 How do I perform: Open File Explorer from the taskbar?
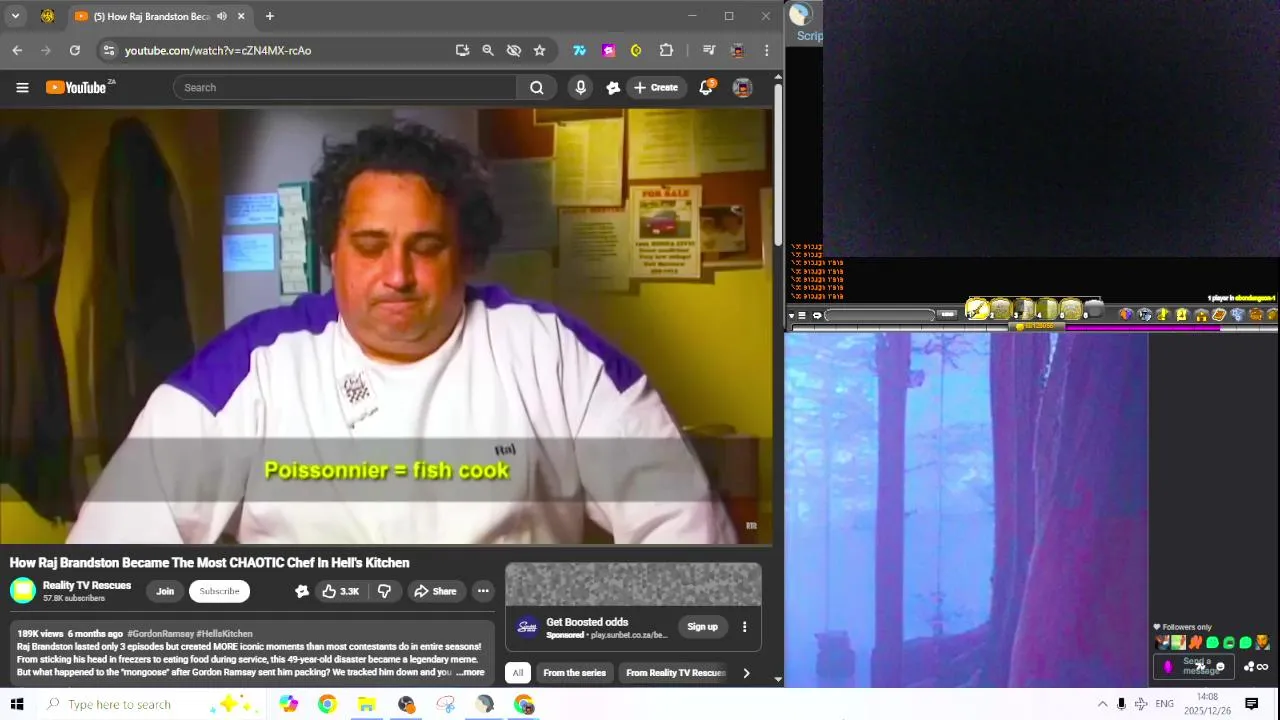(367, 705)
